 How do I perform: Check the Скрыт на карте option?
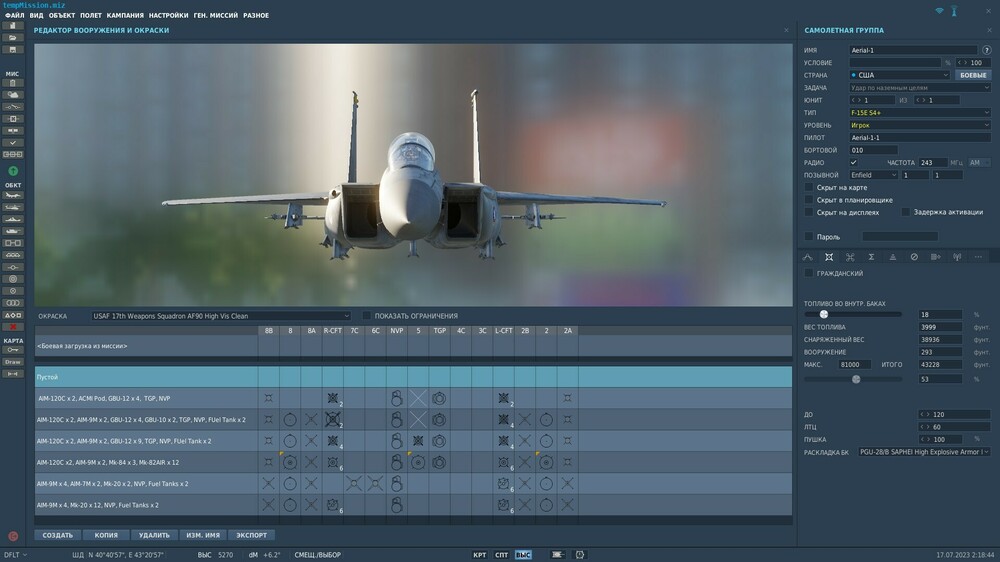click(x=809, y=187)
